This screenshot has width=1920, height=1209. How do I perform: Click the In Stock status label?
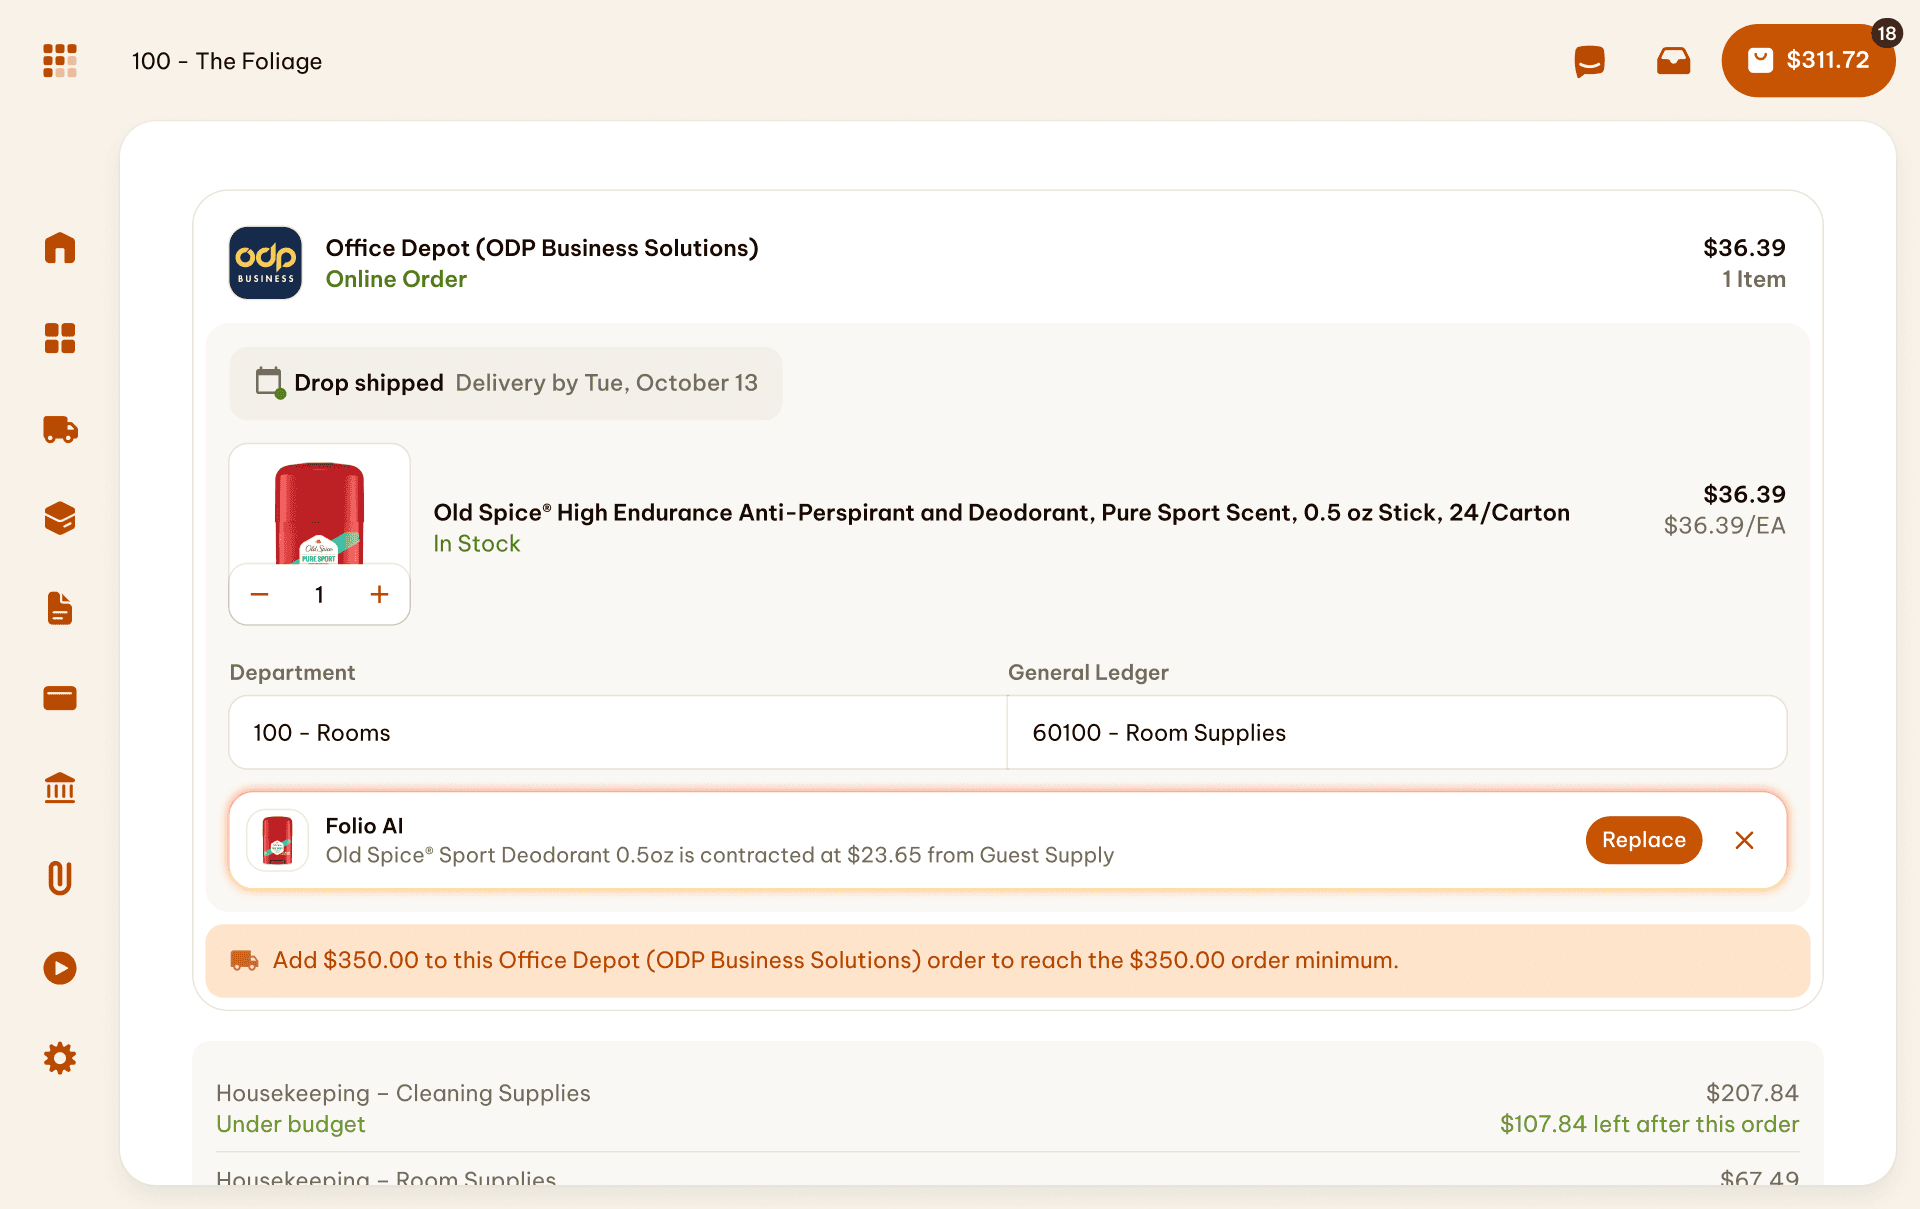pos(477,543)
